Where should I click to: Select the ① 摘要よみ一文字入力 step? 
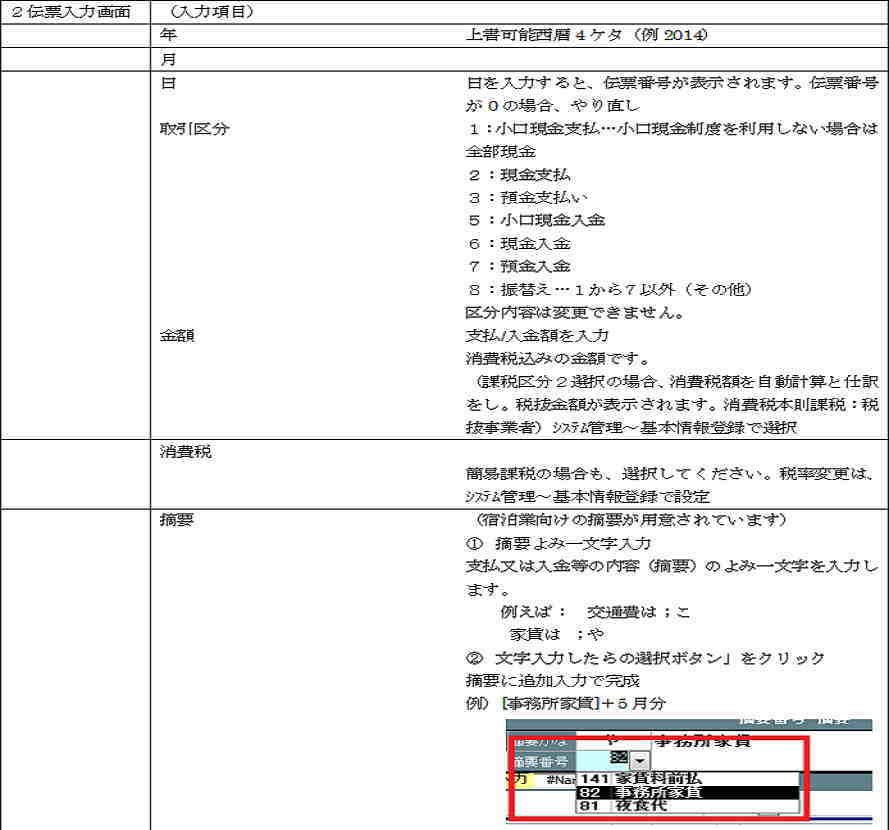pyautogui.click(x=558, y=544)
